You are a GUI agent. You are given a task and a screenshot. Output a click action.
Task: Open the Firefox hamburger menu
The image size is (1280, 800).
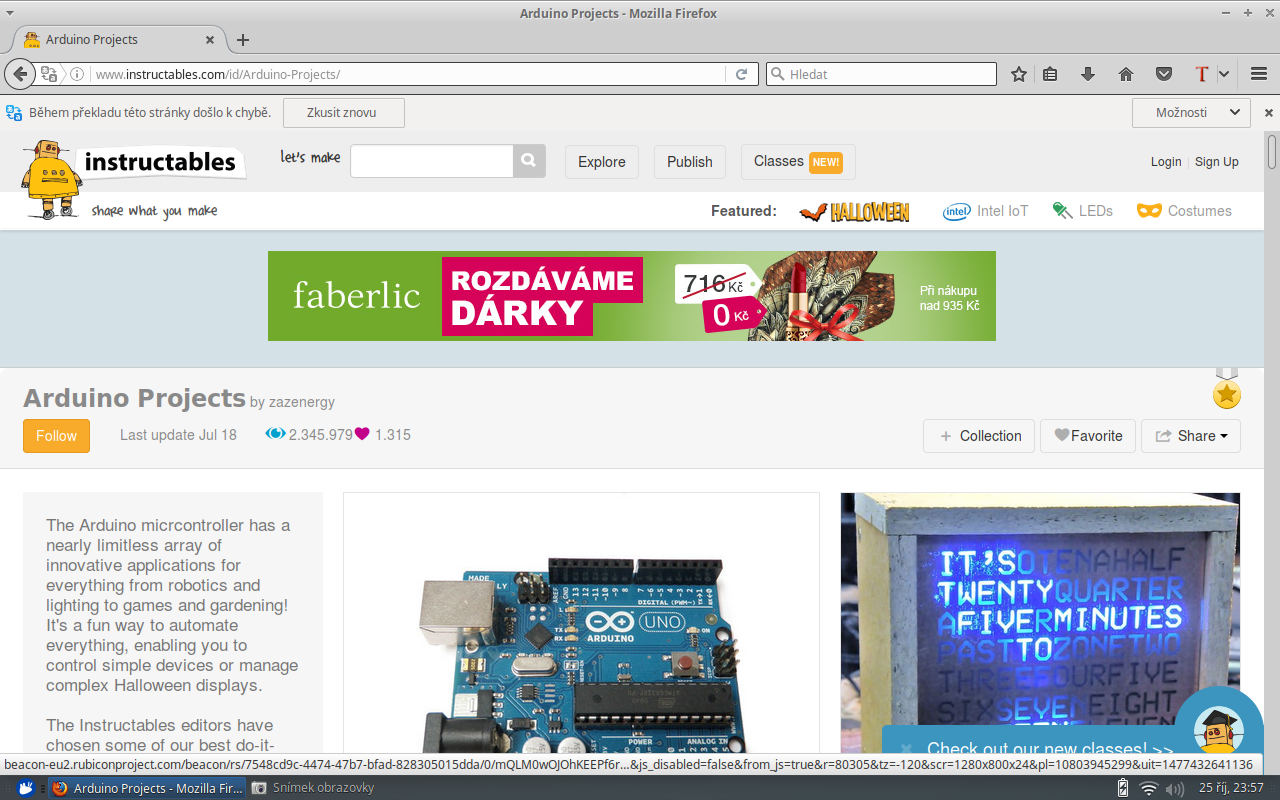click(x=1259, y=74)
